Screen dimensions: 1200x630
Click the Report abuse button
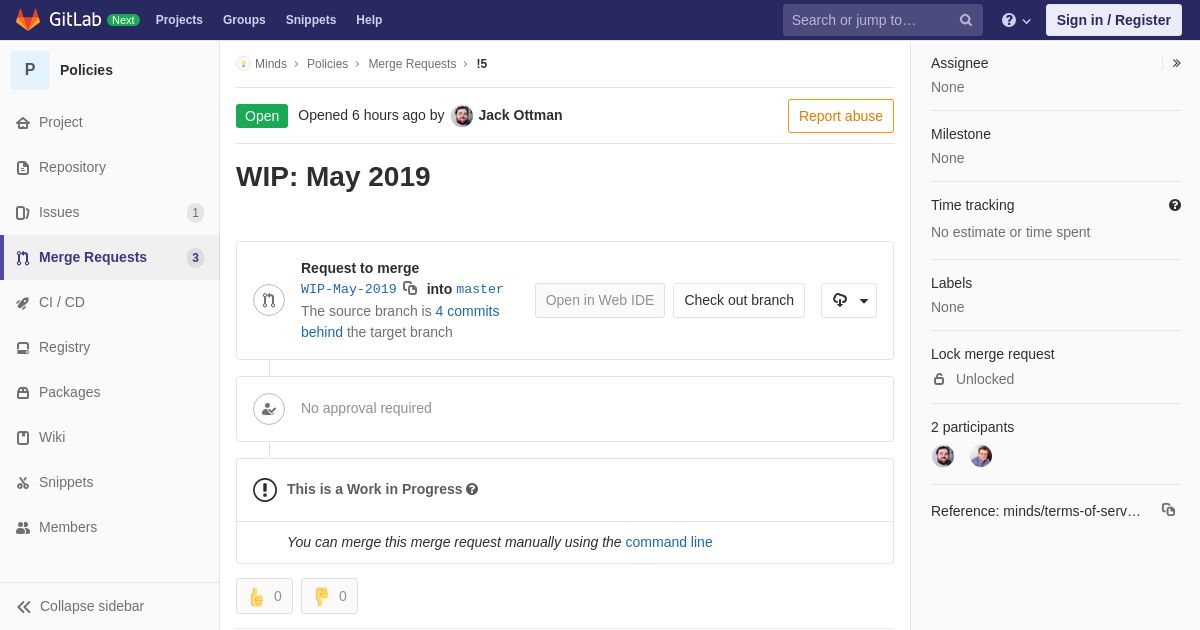click(841, 116)
